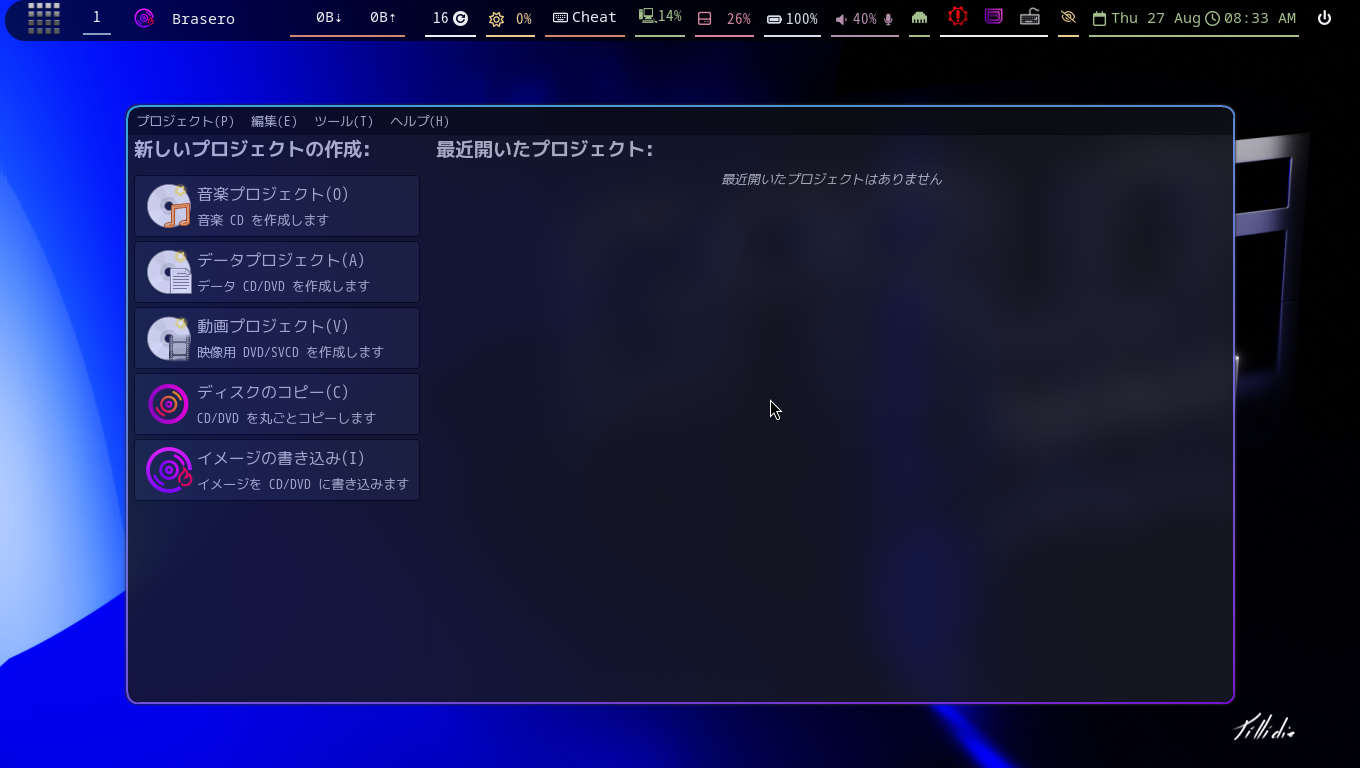This screenshot has width=1360, height=768.
Task: Click the battery 100% indicator
Action: [792, 19]
